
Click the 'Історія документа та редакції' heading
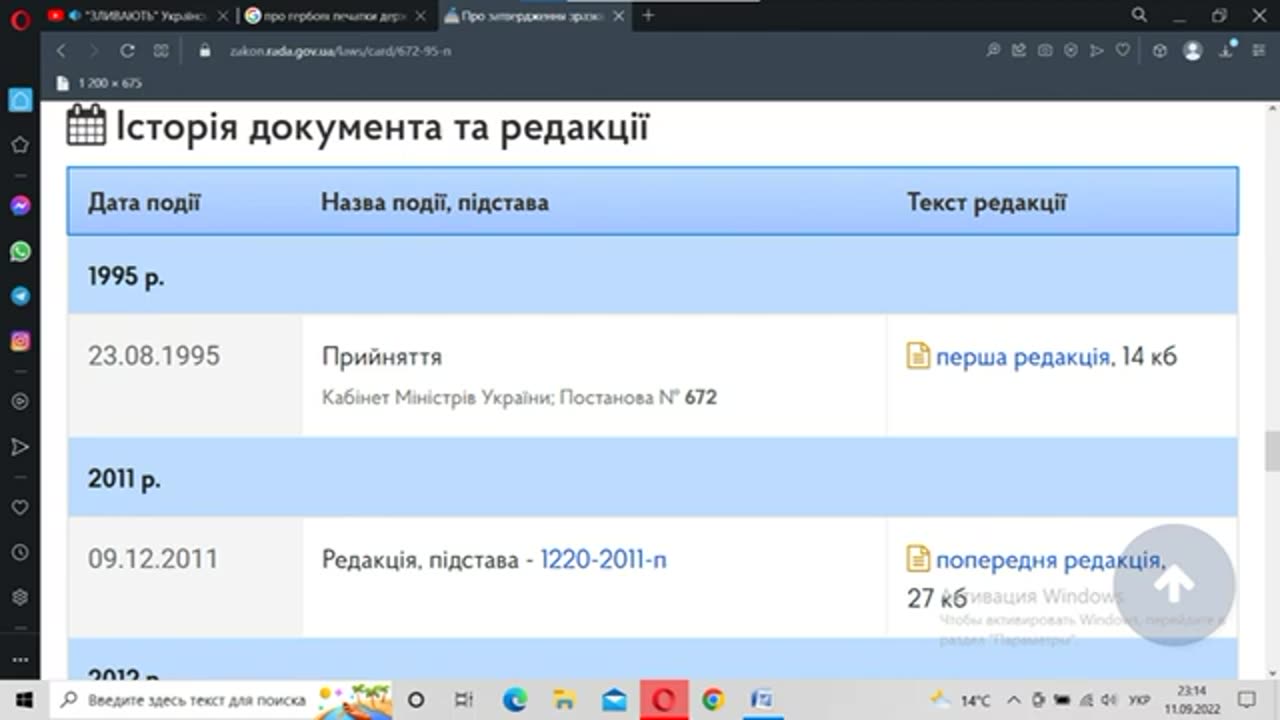coord(382,128)
